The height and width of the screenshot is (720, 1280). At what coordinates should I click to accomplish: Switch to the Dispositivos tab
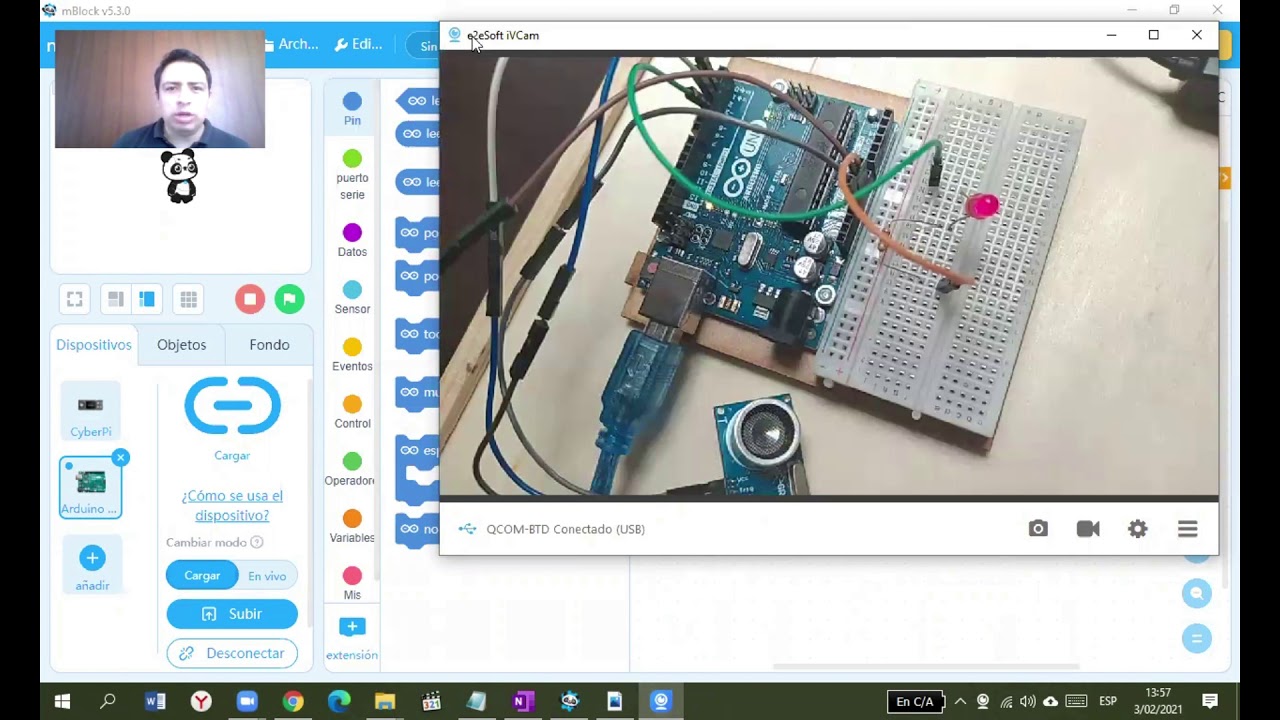(x=94, y=344)
